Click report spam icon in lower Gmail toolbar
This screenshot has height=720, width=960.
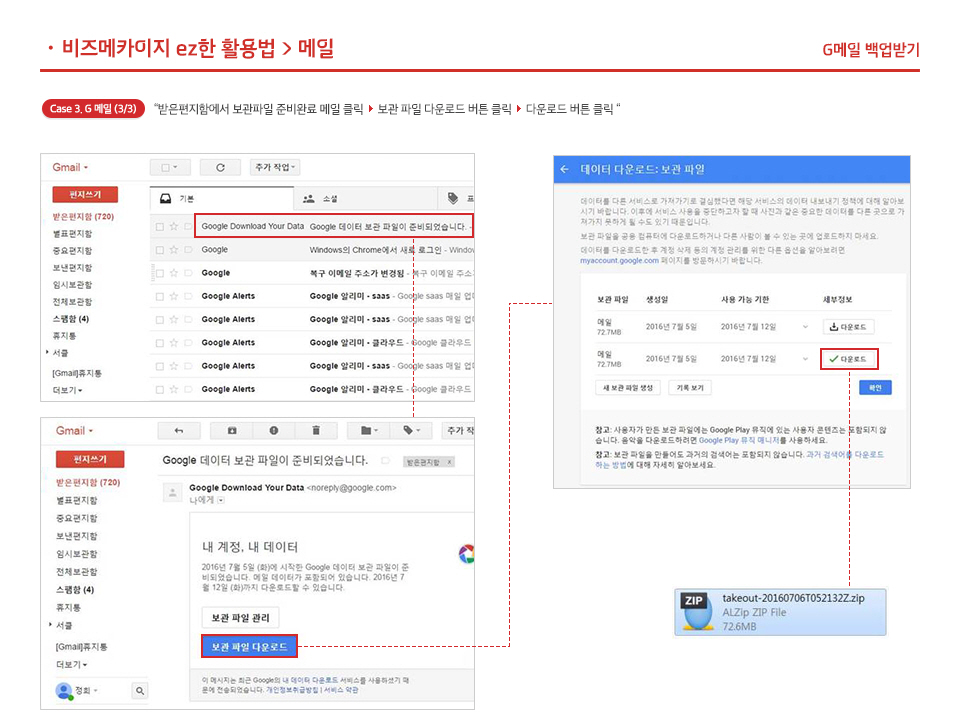click(274, 430)
